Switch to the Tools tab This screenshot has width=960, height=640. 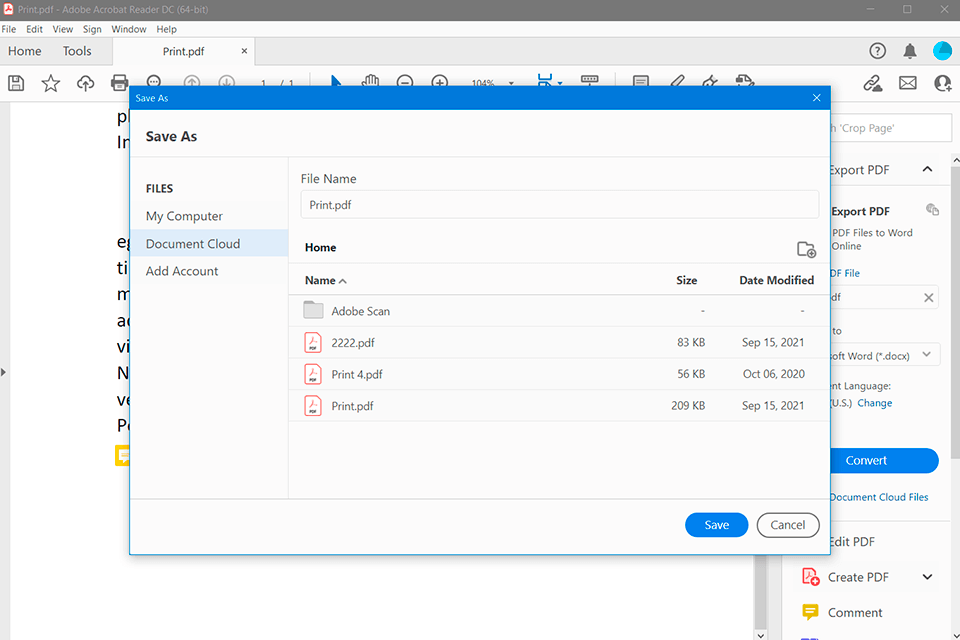77,51
